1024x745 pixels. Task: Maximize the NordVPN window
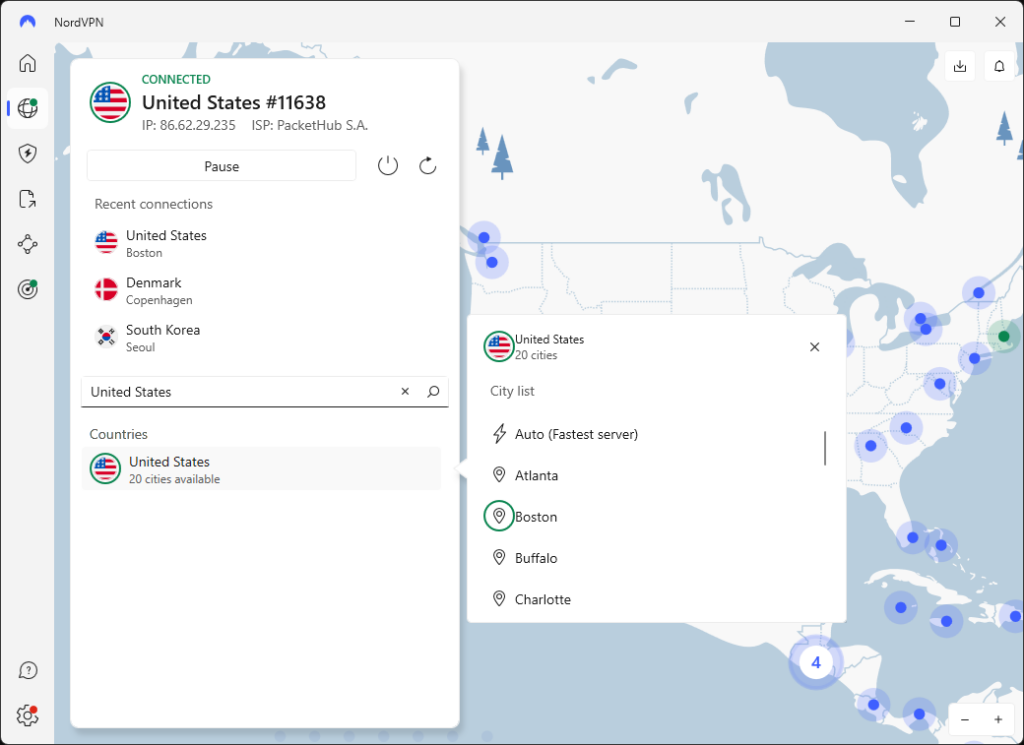955,22
